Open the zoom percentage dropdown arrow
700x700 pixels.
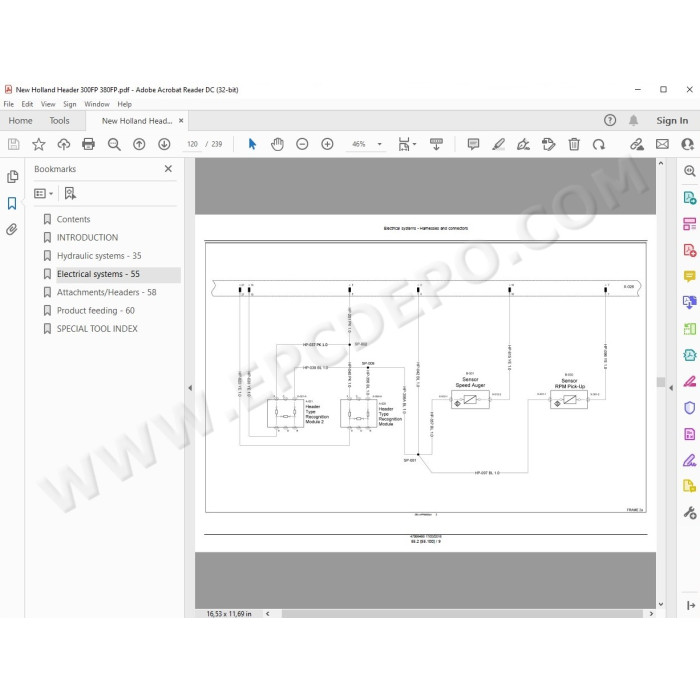(379, 144)
